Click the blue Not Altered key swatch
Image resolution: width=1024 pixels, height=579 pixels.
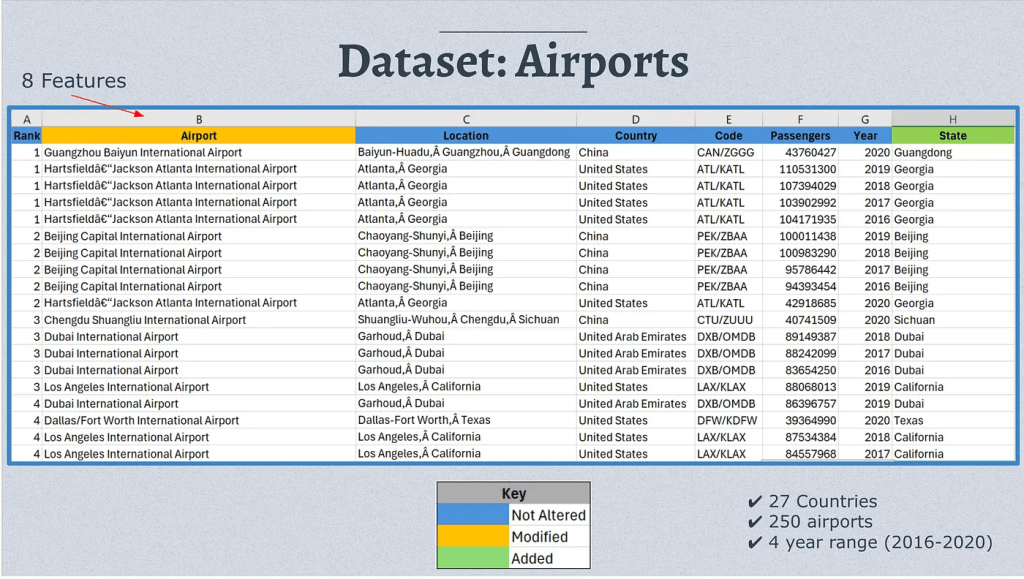coord(473,515)
